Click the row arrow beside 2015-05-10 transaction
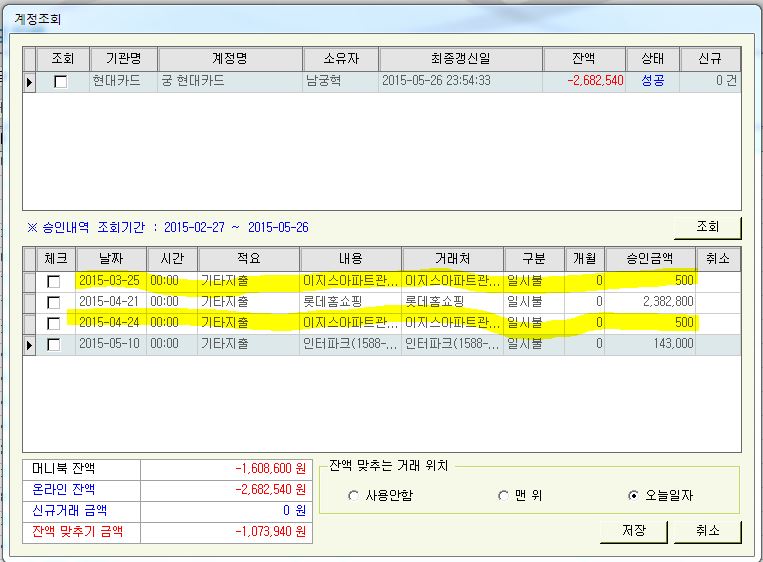Image resolution: width=763 pixels, height=562 pixels. coord(29,344)
